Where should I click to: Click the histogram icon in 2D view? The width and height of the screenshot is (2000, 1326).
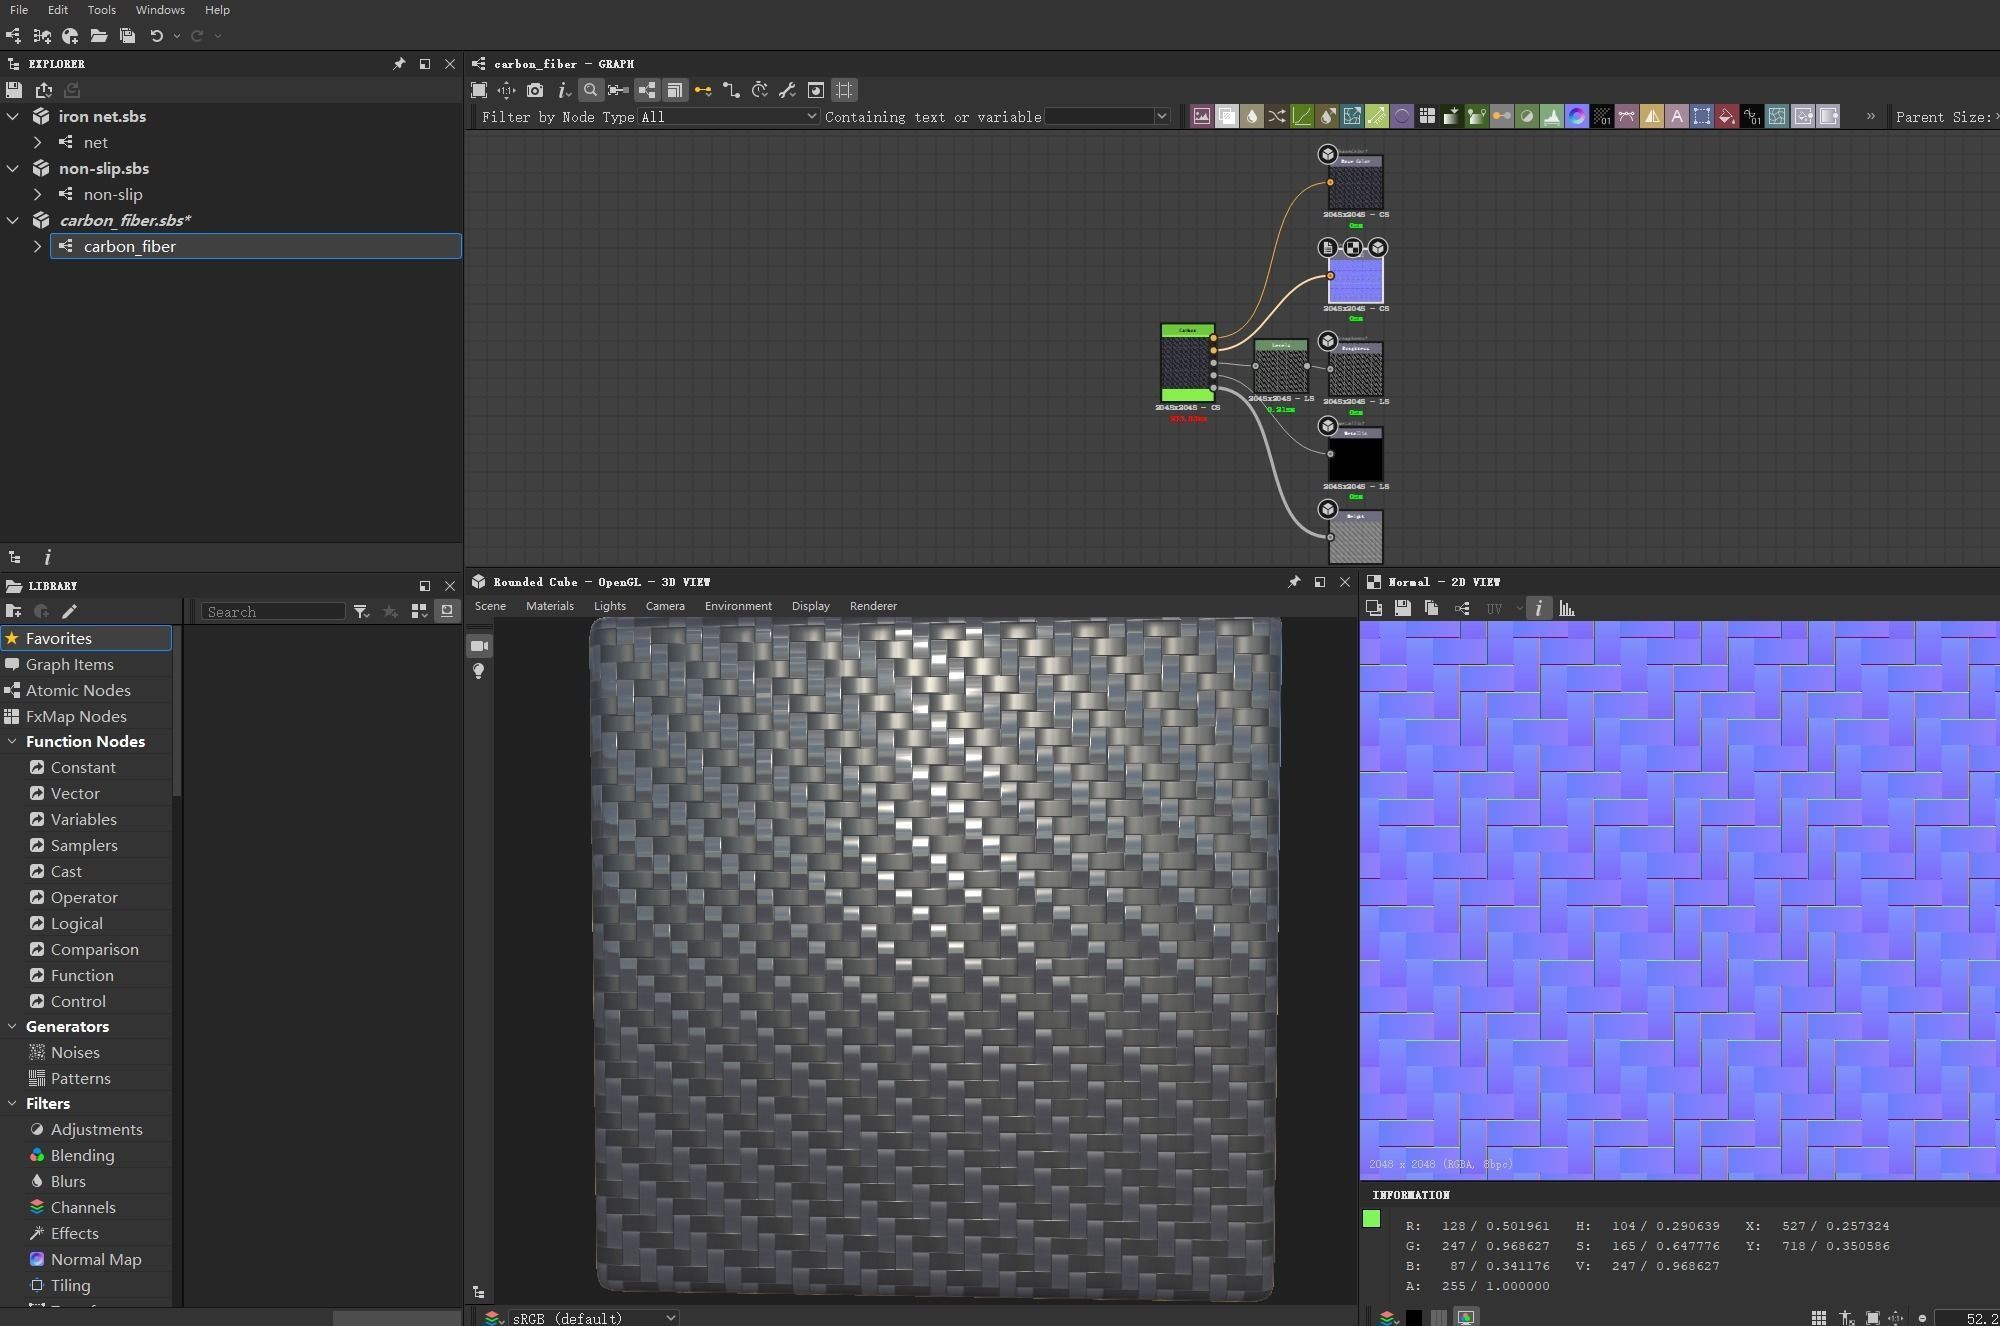[1567, 608]
